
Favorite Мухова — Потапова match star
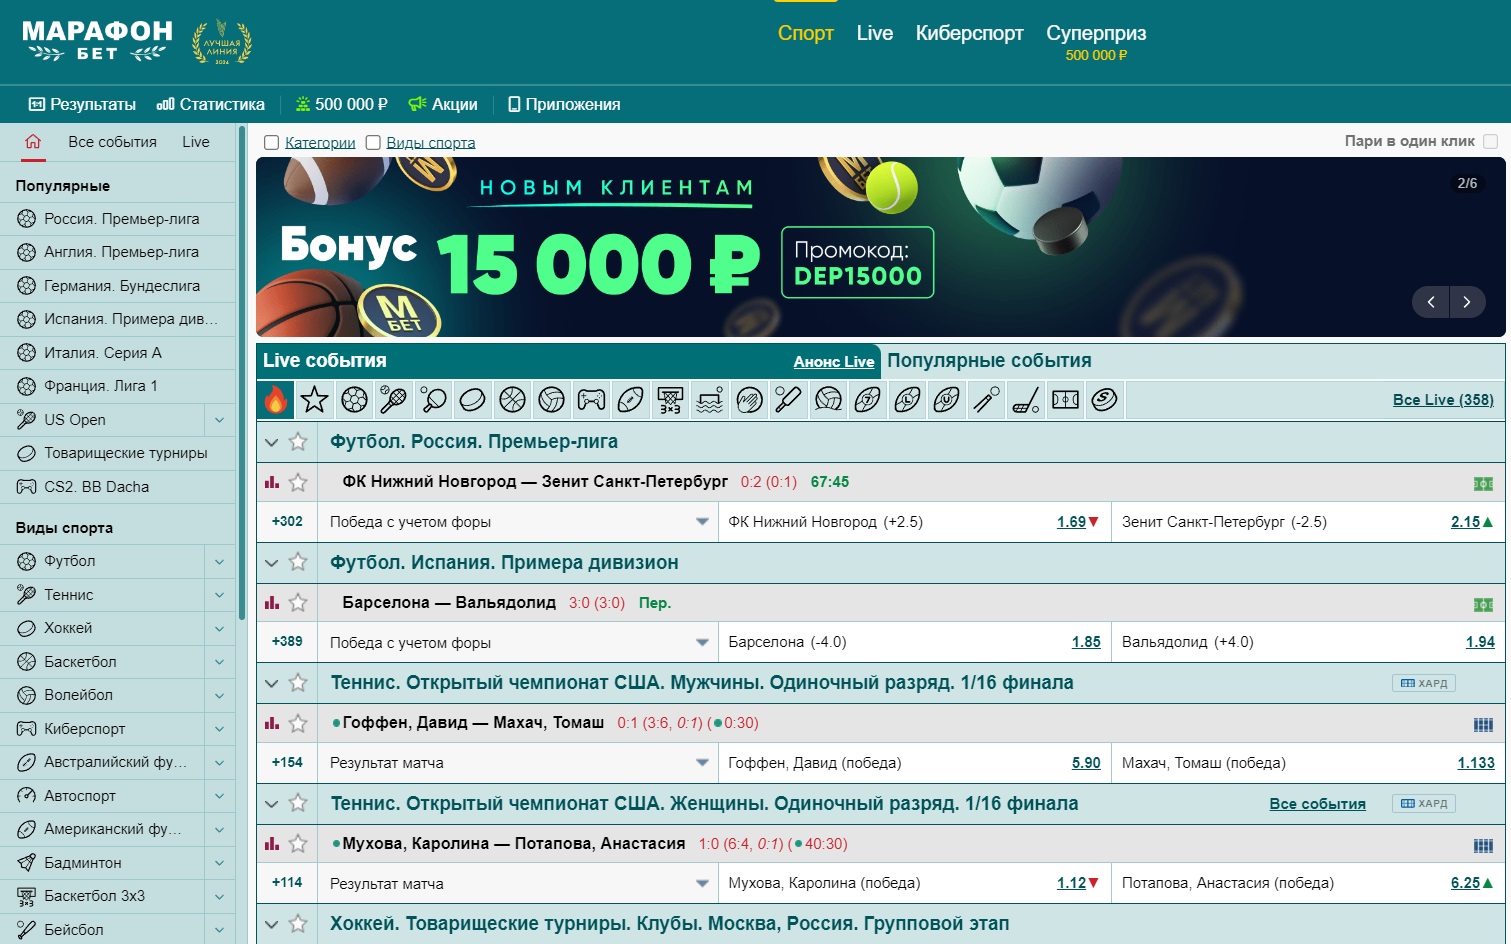(298, 843)
